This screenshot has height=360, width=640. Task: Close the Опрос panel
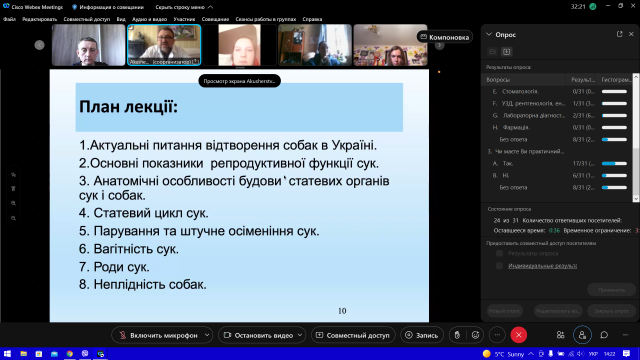click(631, 34)
